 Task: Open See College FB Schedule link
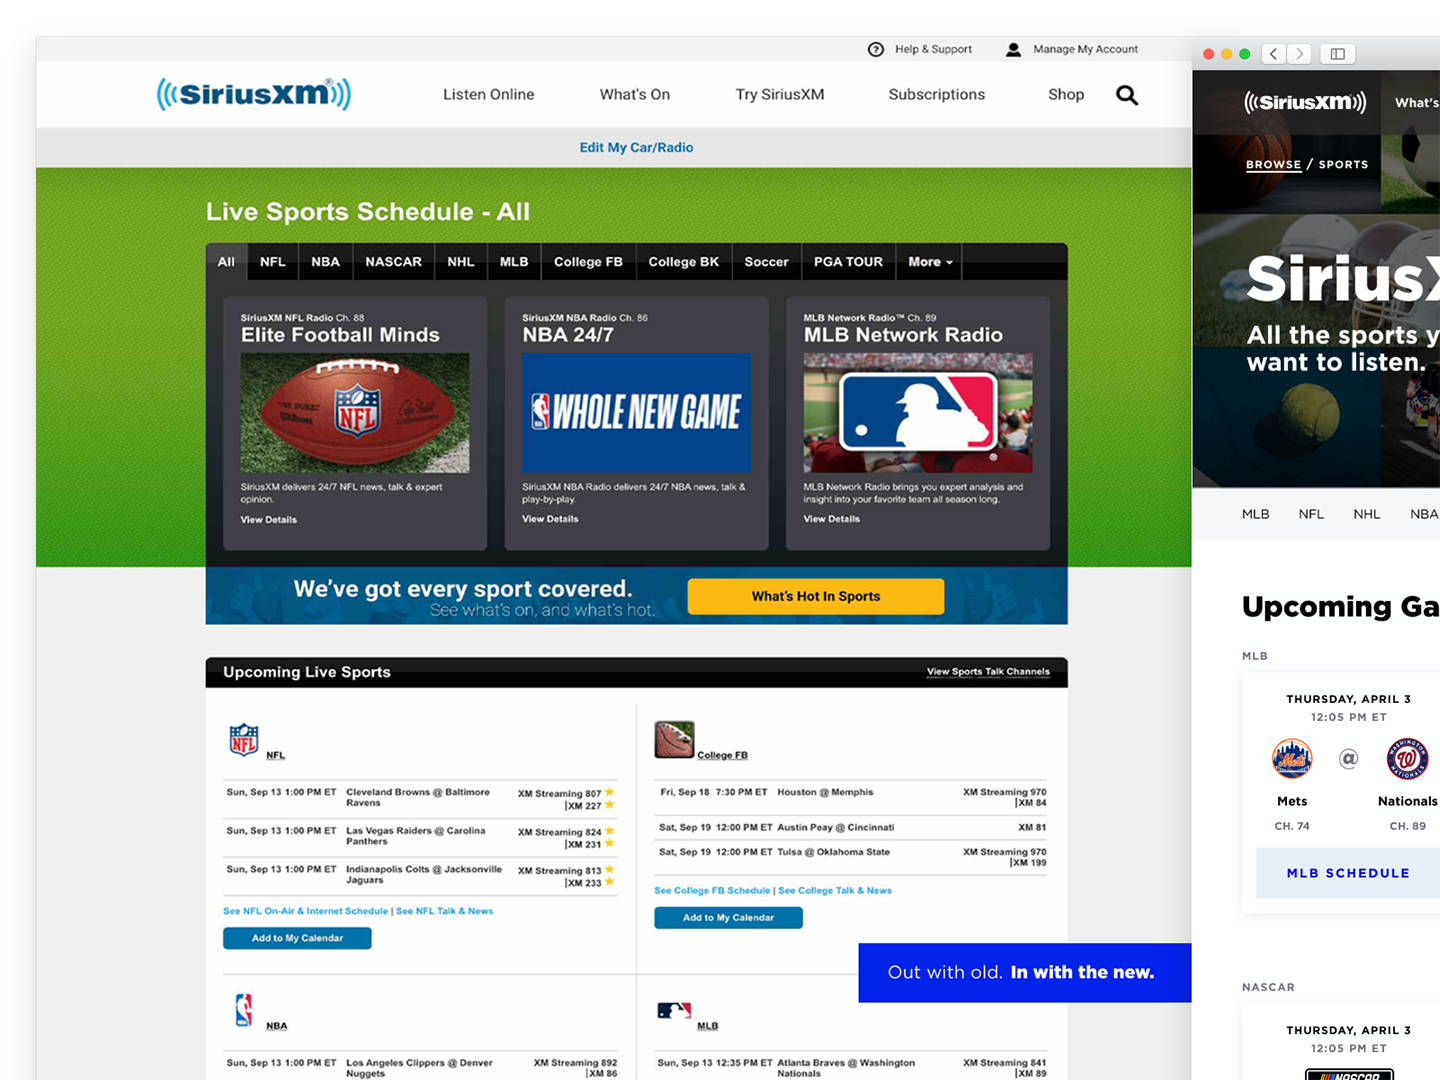(712, 890)
